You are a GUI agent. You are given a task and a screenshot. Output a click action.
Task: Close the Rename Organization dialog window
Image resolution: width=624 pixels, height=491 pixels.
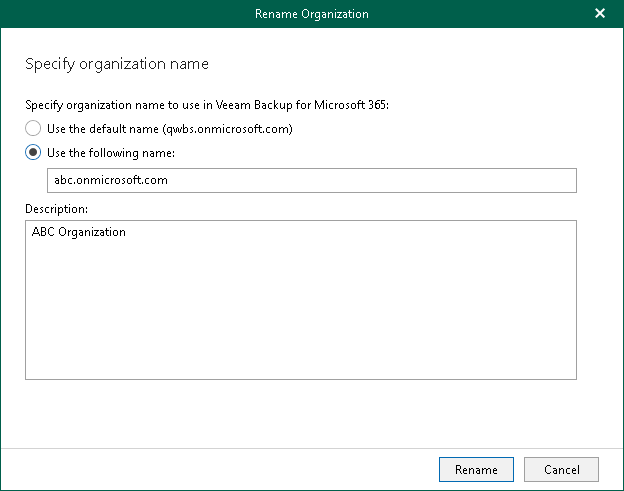click(x=600, y=14)
